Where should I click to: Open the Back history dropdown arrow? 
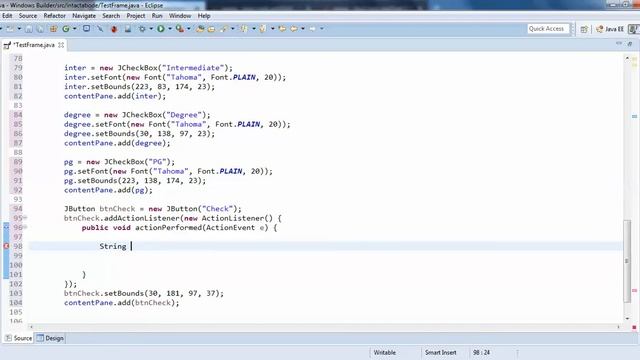coord(303,29)
